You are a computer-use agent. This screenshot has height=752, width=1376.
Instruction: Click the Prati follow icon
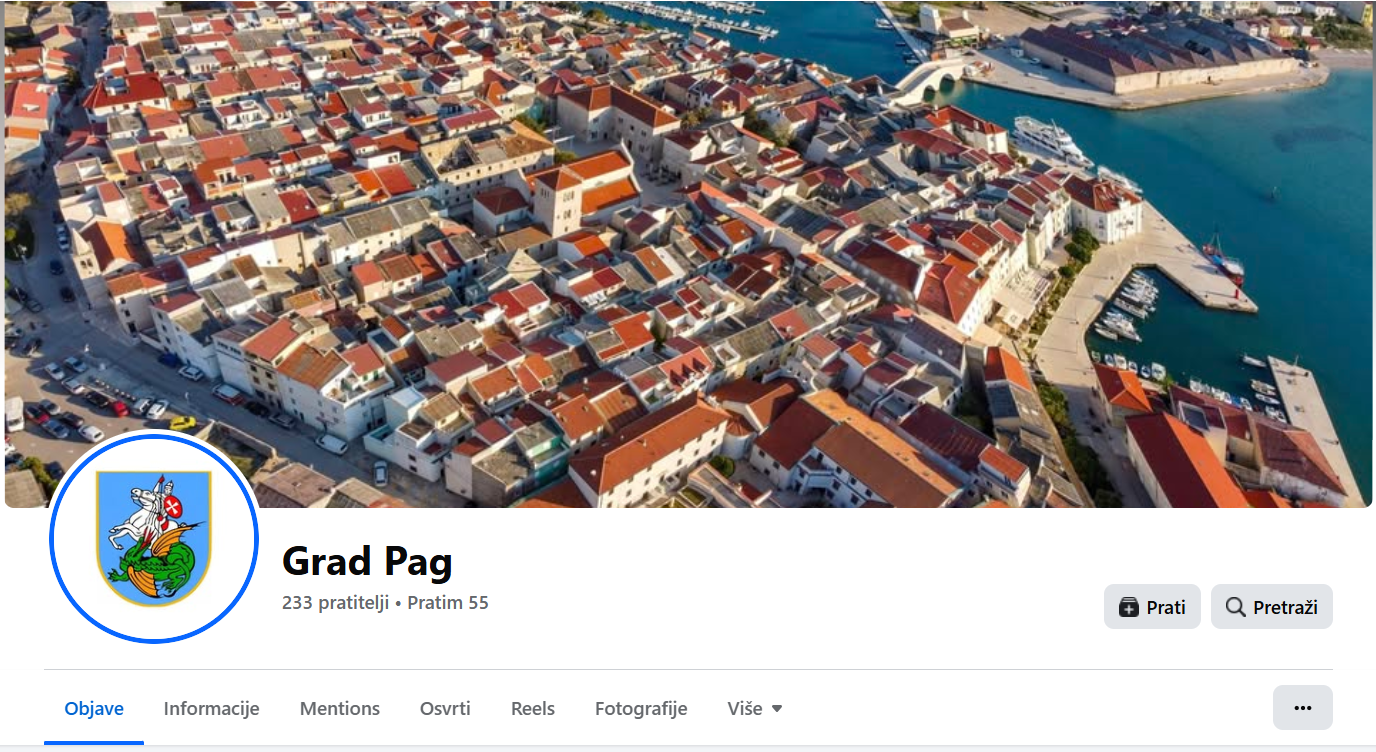(1128, 607)
